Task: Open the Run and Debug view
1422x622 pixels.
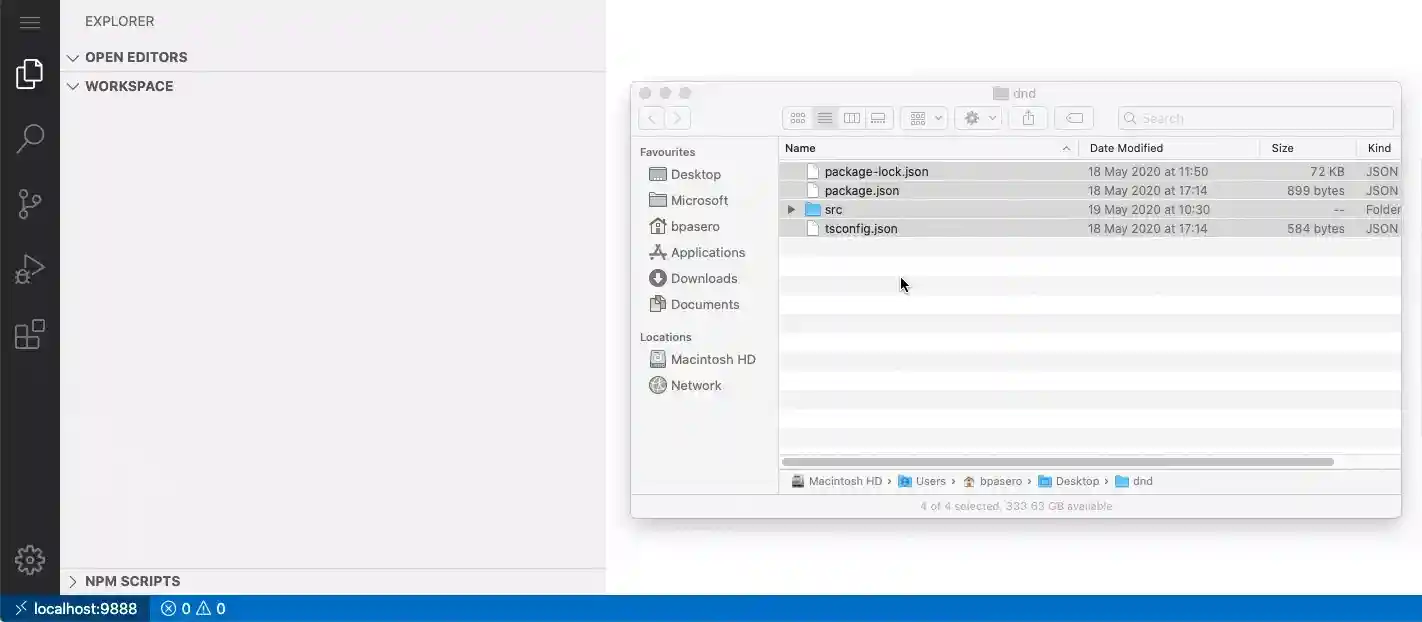Action: pos(30,268)
